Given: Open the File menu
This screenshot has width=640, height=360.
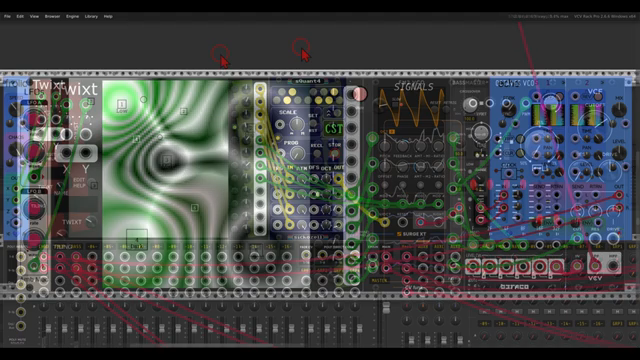Looking at the screenshot, I should [7, 16].
